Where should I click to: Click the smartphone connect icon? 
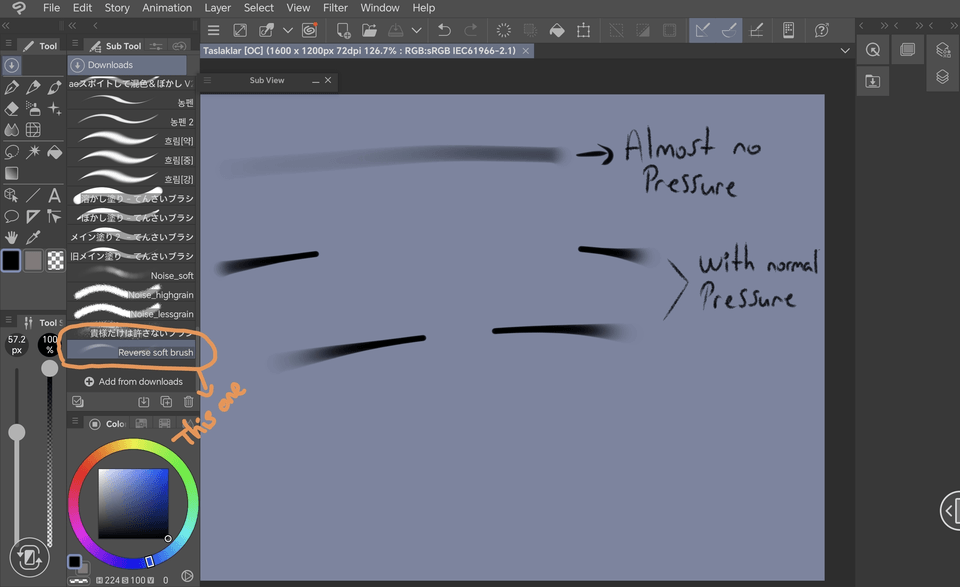[x=789, y=30]
